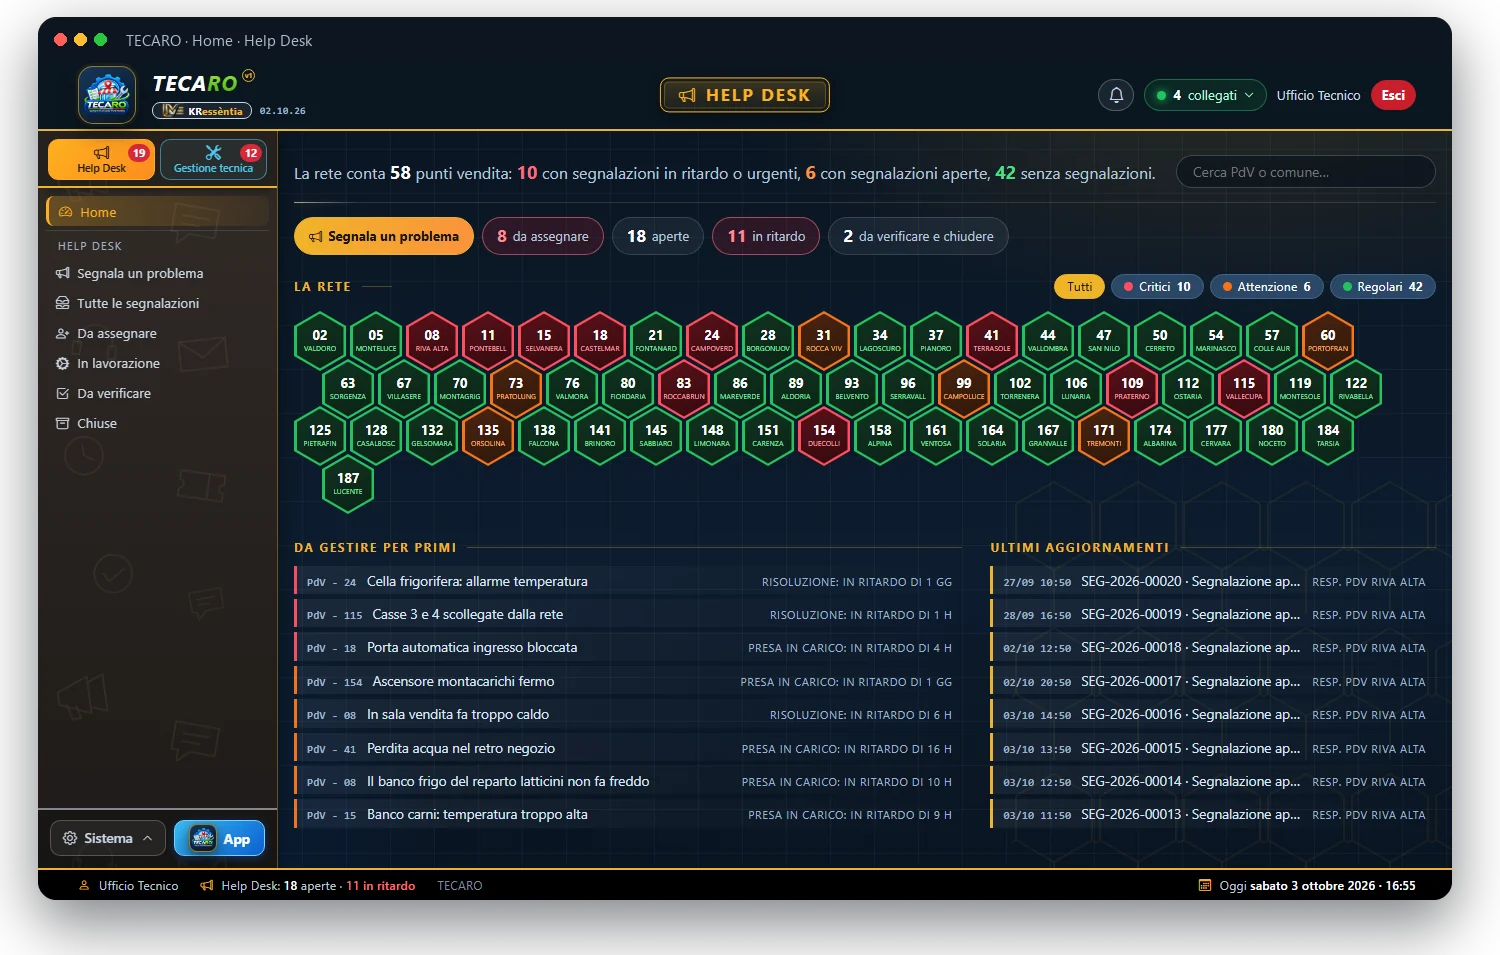The width and height of the screenshot is (1500, 955).
Task: Switch to Gestione tecnica tab
Action: pyautogui.click(x=213, y=159)
